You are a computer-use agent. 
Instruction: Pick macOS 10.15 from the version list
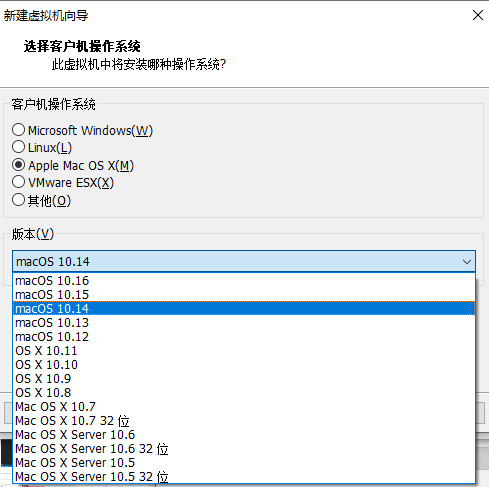pyautogui.click(x=244, y=295)
